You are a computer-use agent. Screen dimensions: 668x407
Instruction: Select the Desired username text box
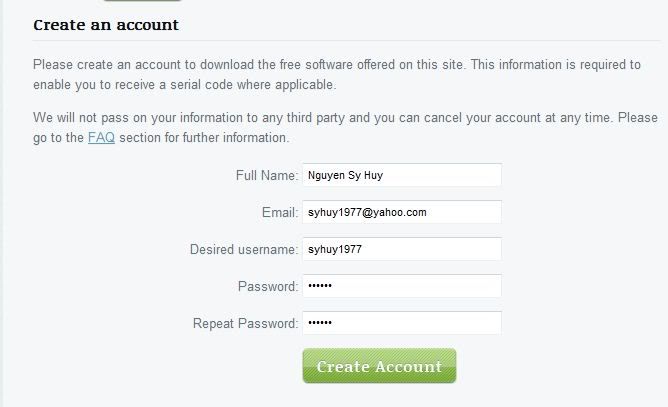(x=401, y=249)
